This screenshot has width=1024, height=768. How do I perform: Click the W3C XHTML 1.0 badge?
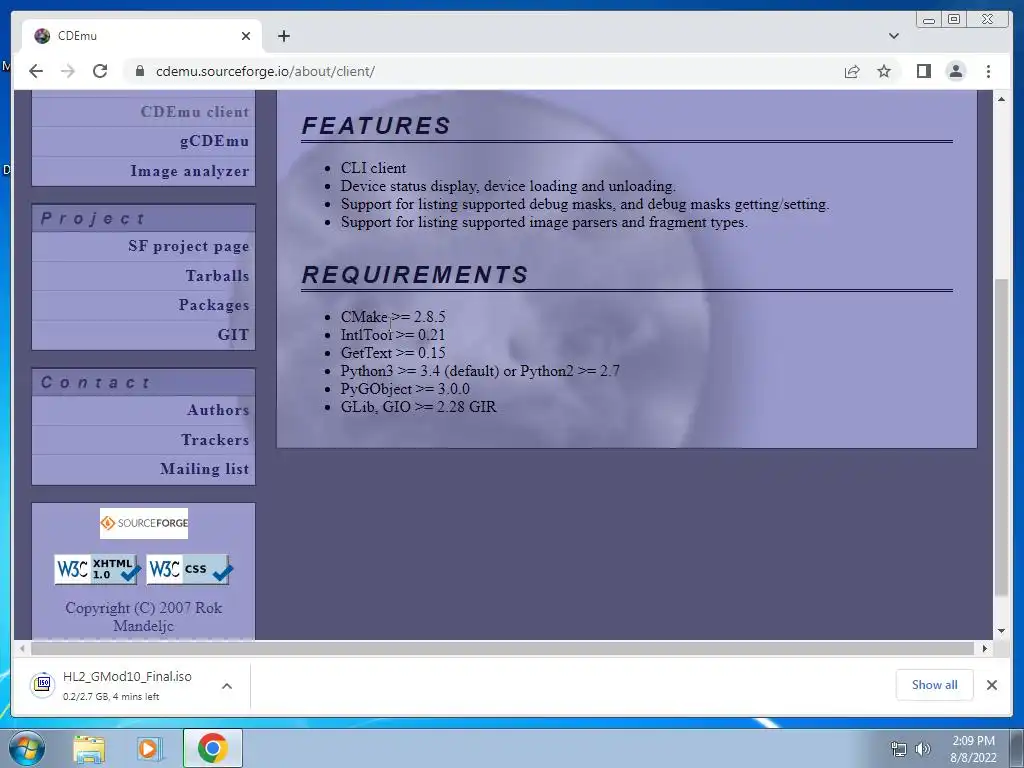pyautogui.click(x=97, y=569)
